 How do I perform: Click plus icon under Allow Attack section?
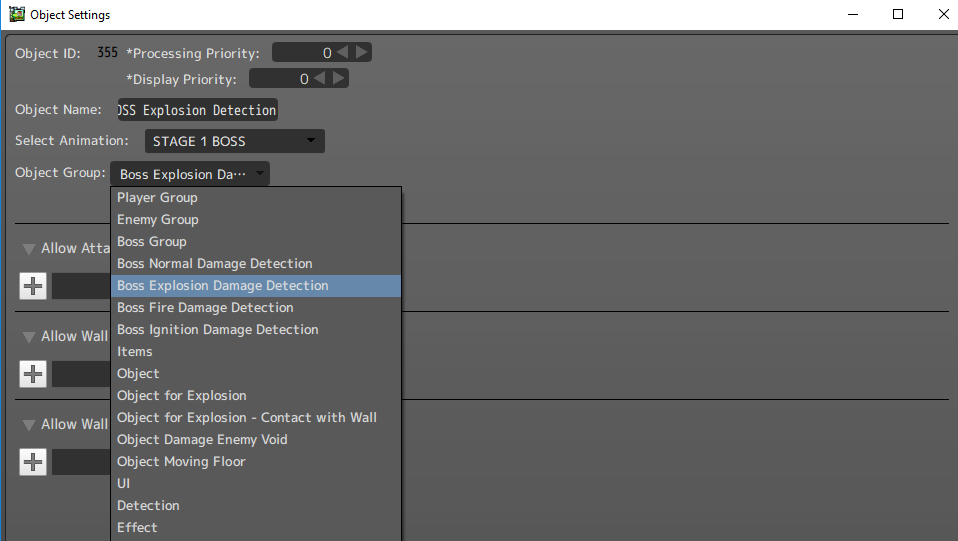(33, 286)
